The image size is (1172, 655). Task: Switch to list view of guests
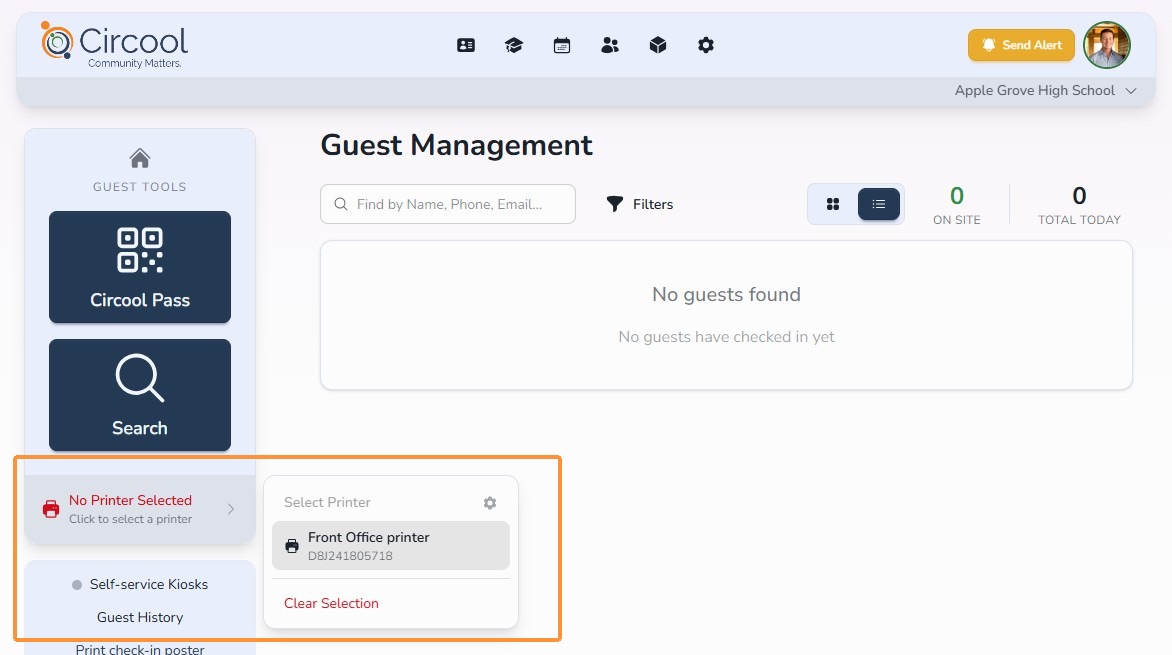click(878, 204)
